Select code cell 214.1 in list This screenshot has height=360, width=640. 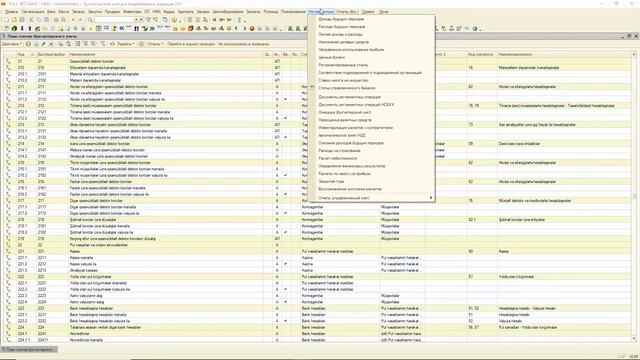pos(26,150)
